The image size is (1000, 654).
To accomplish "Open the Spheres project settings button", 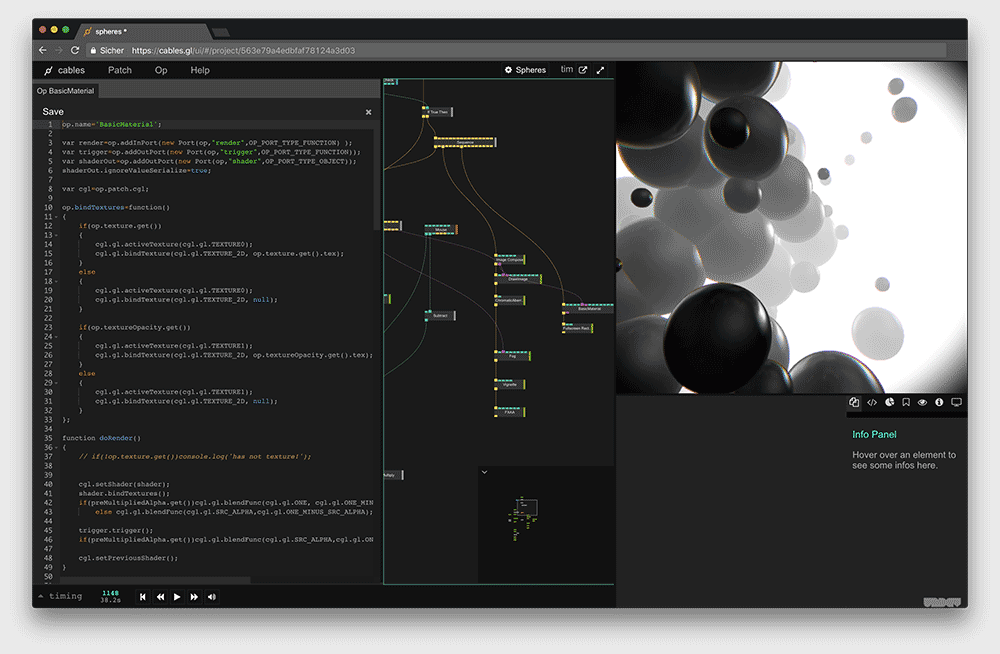I will click(x=525, y=70).
